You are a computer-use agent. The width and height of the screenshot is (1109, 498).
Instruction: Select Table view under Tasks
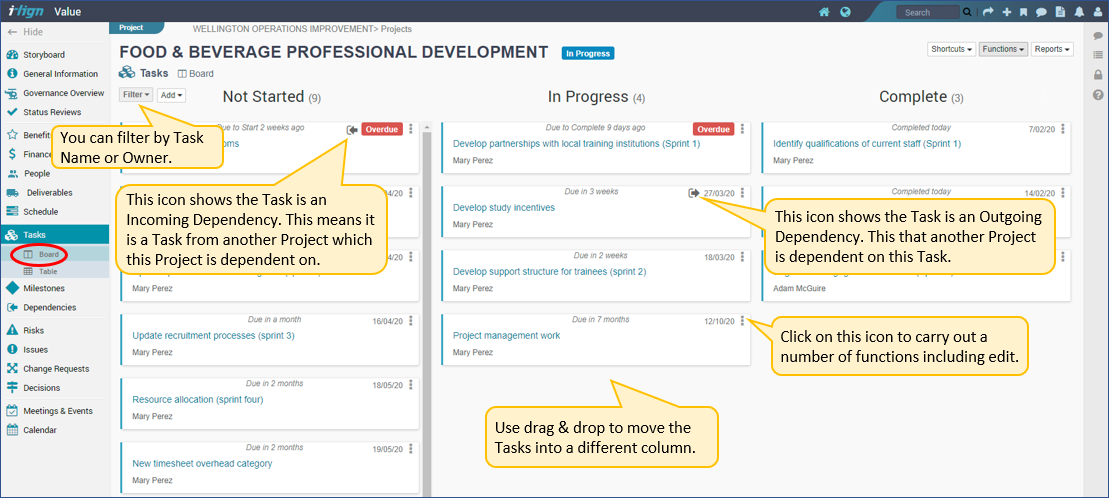click(48, 271)
